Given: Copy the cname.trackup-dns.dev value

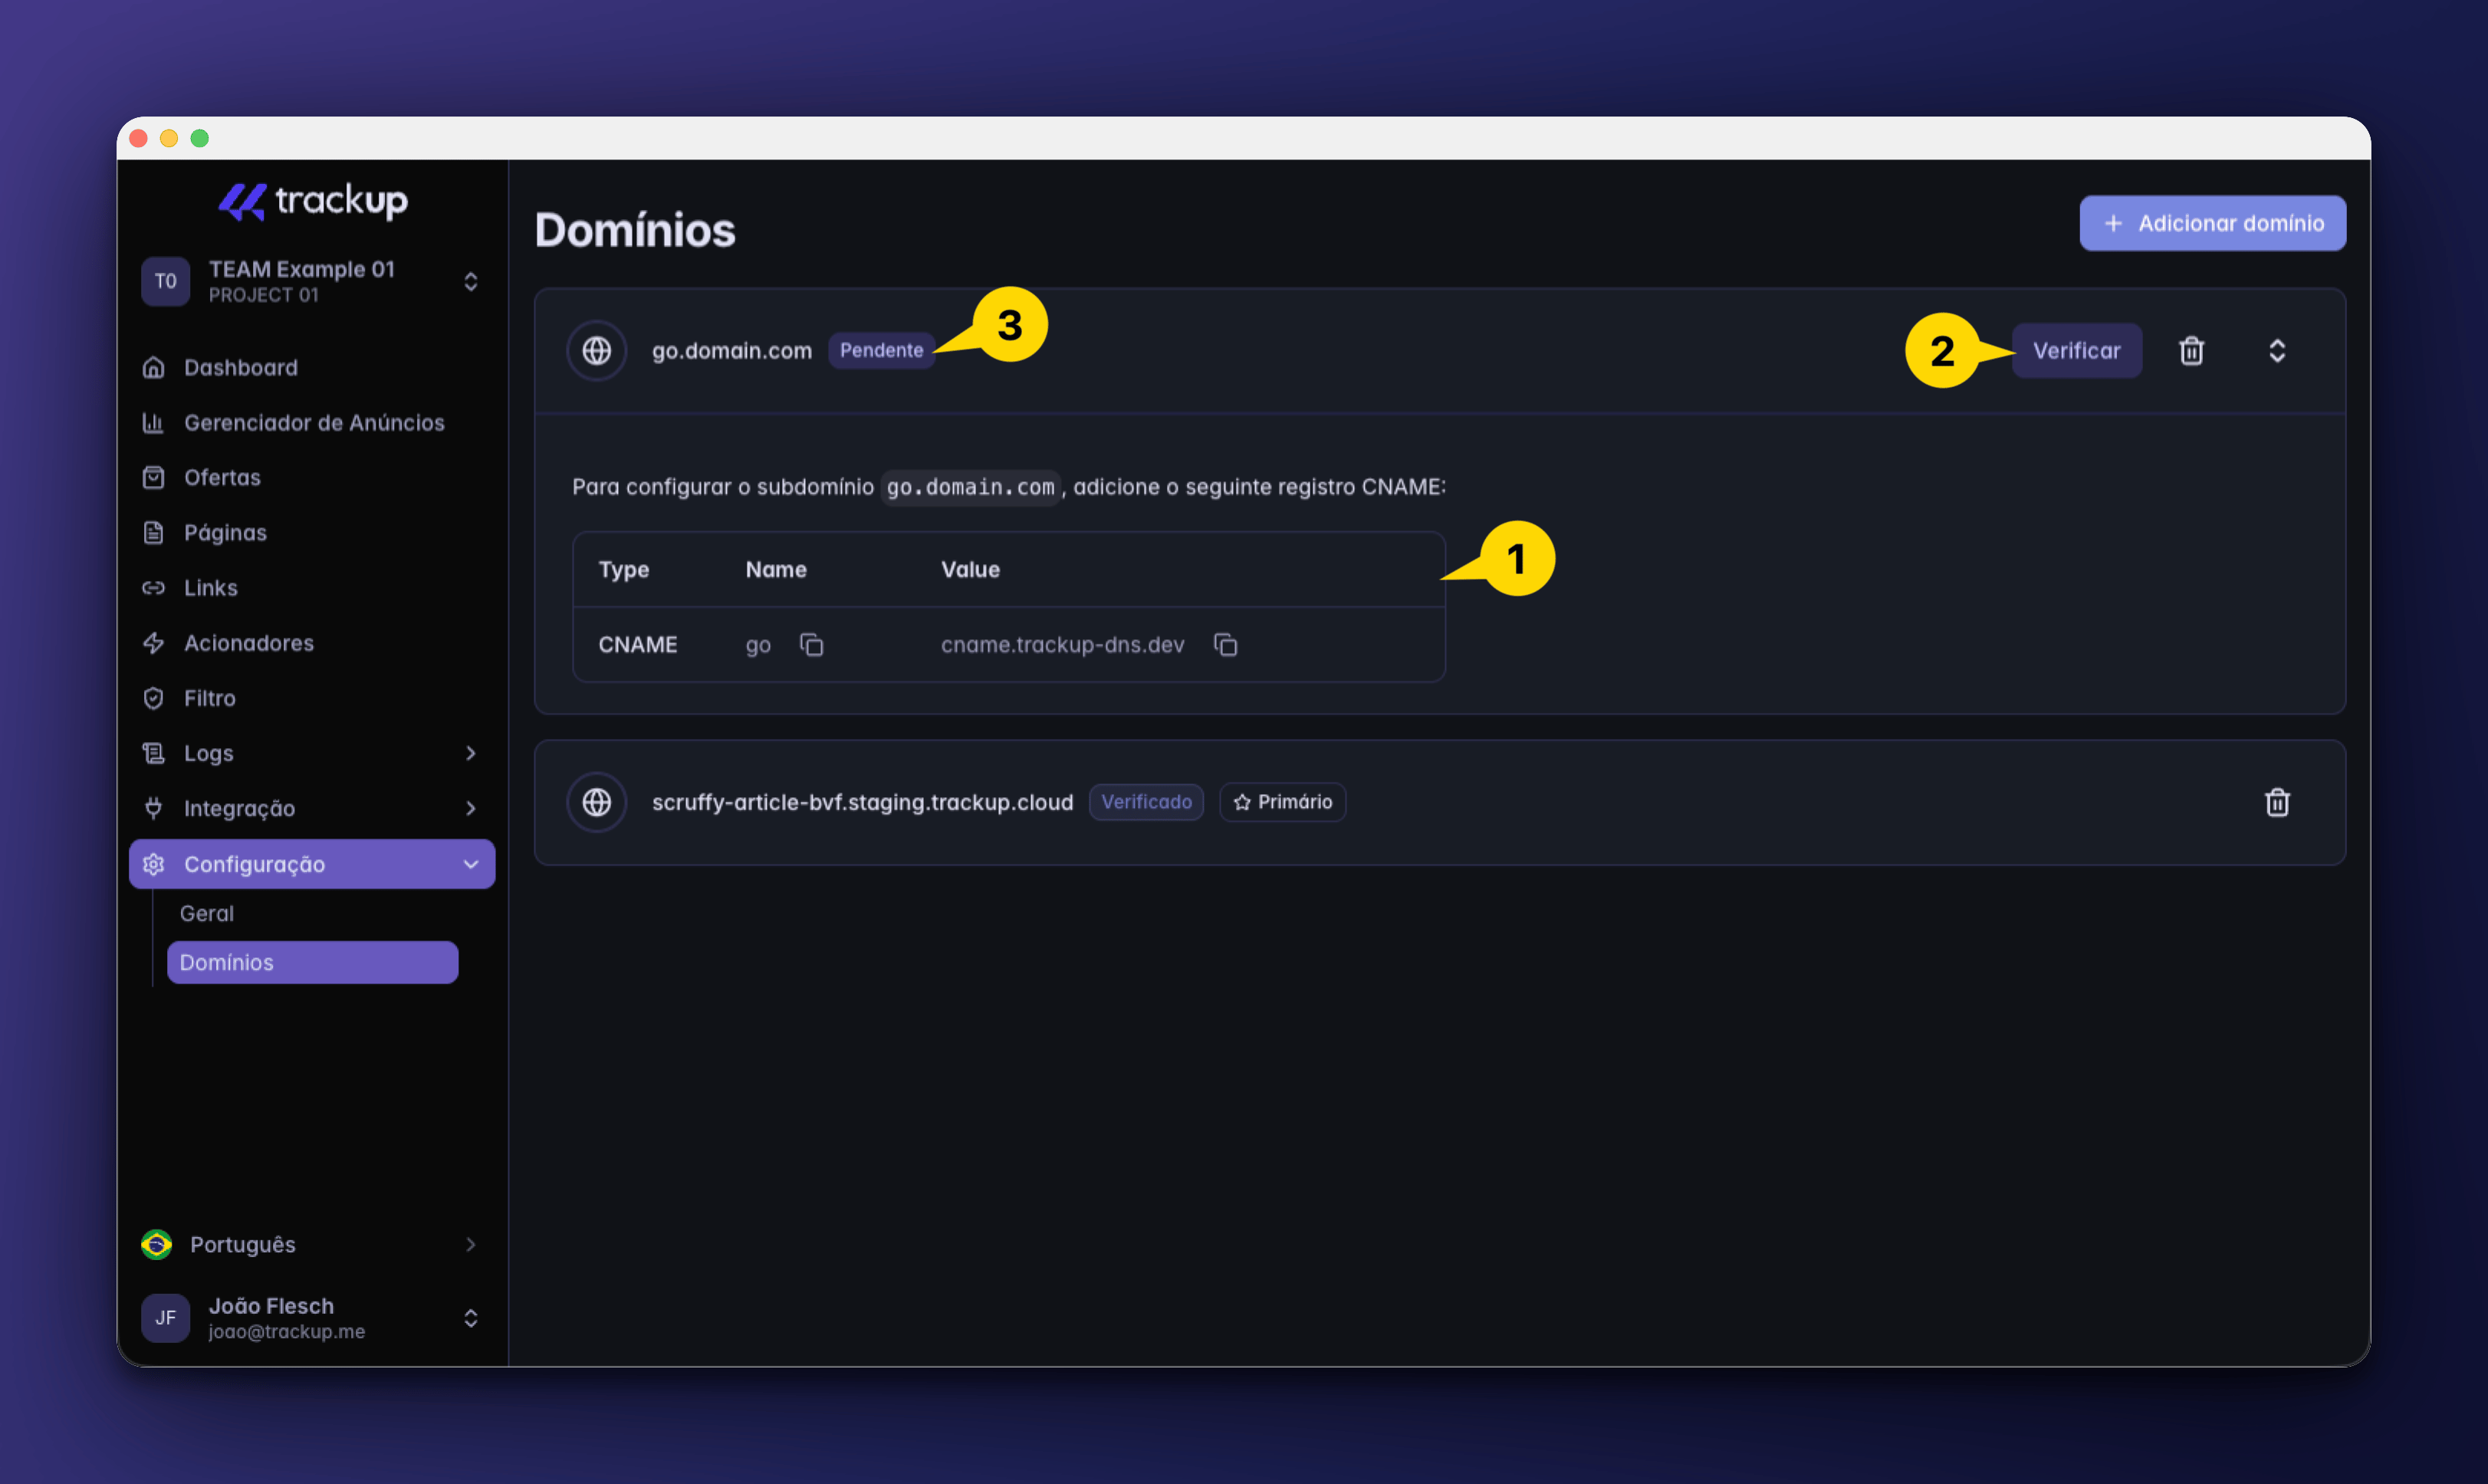Looking at the screenshot, I should tap(1225, 645).
